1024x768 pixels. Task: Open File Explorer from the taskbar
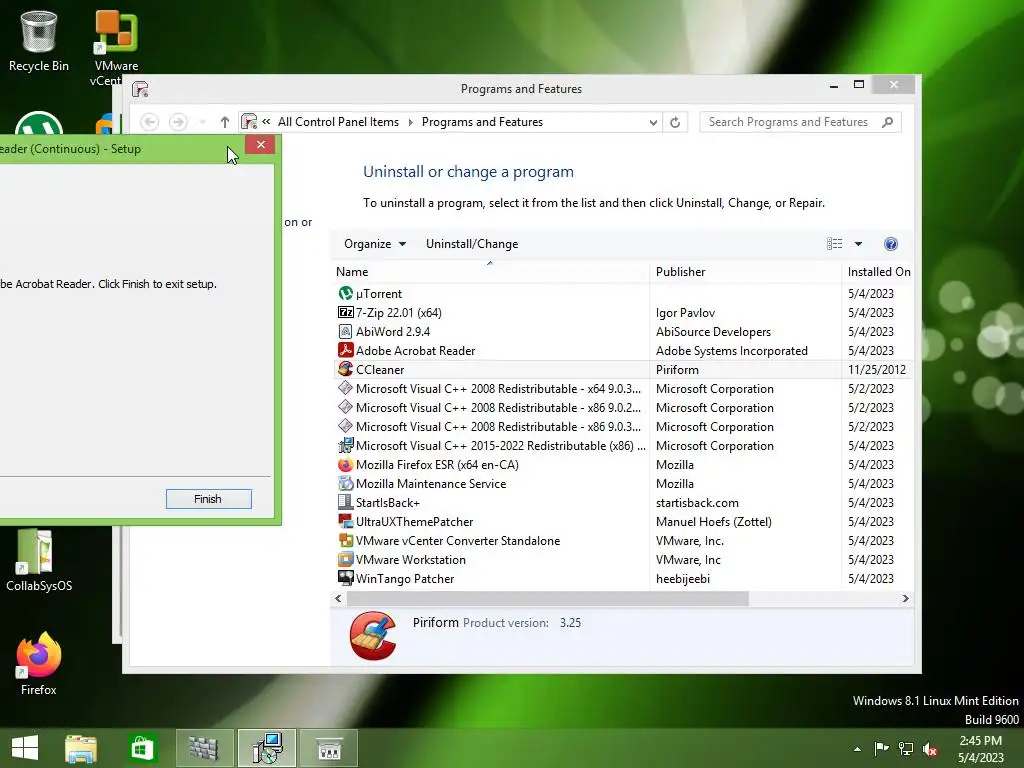[81, 748]
